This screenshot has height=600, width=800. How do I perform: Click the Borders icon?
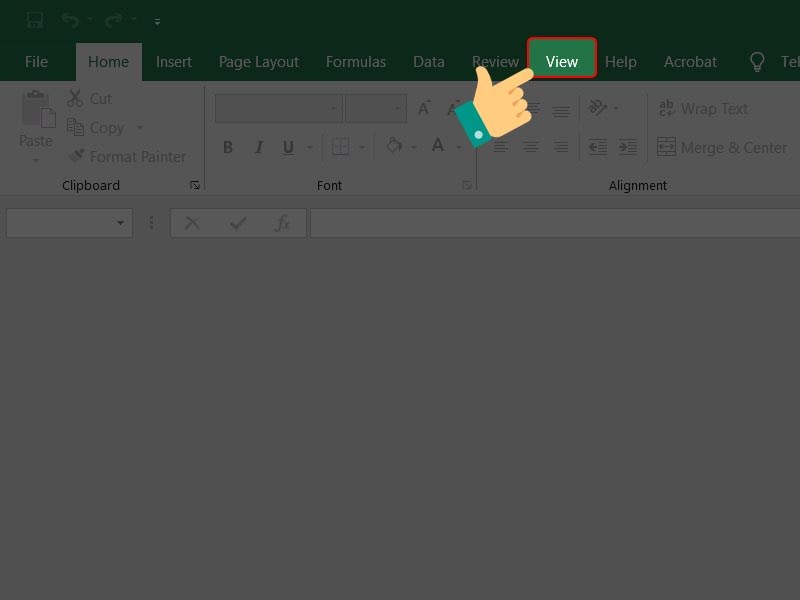340,147
